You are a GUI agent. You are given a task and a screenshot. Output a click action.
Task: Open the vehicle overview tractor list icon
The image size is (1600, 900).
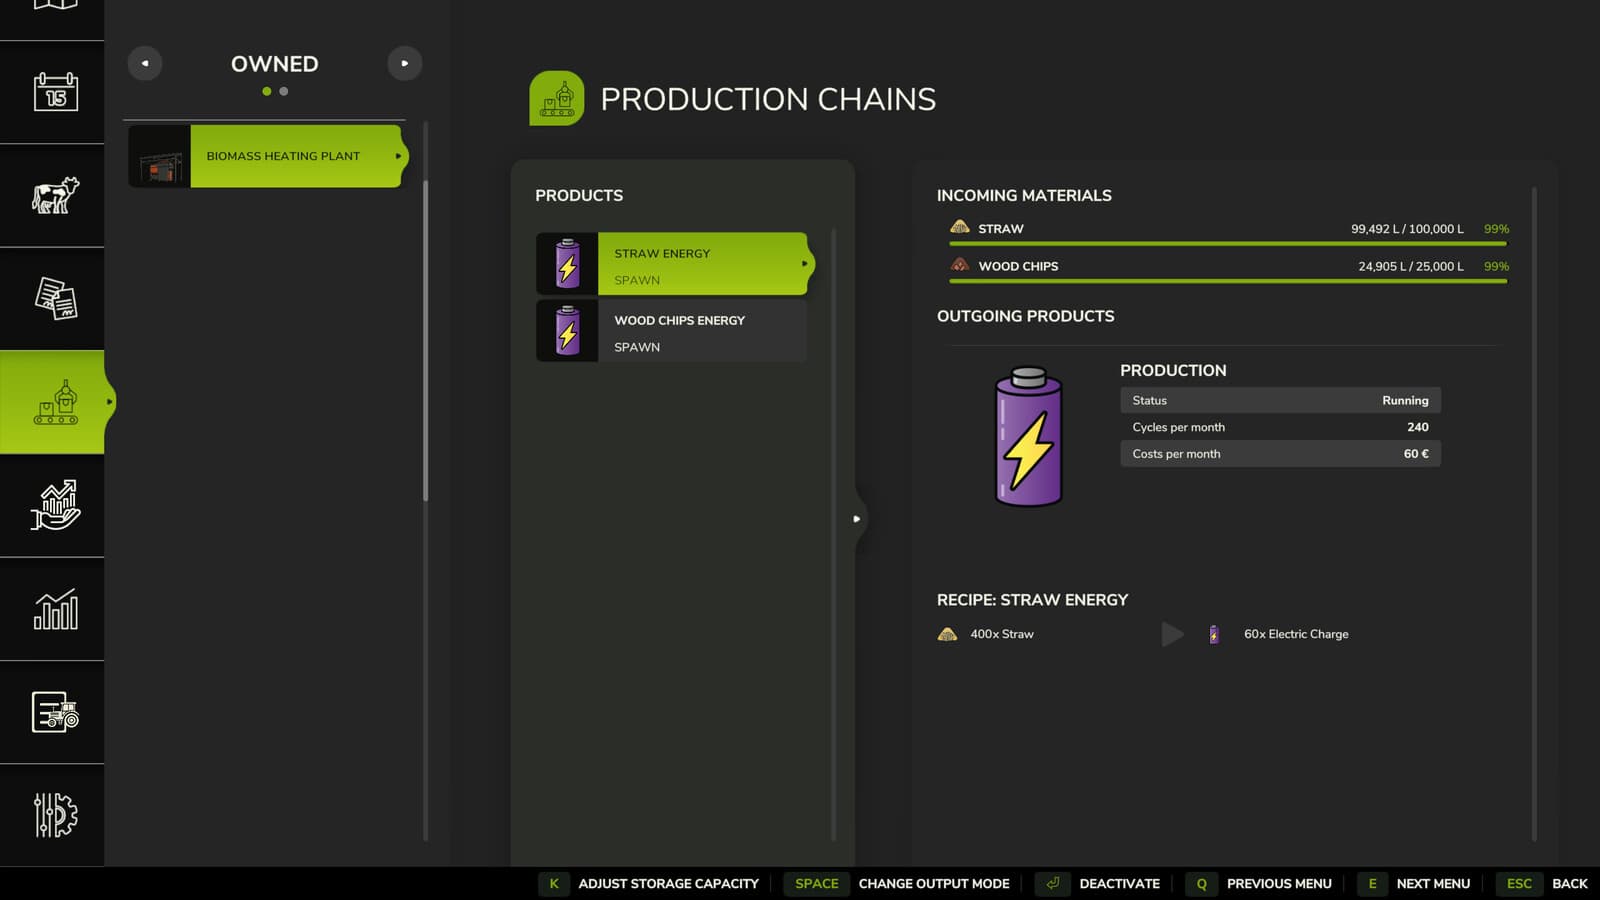pos(55,712)
